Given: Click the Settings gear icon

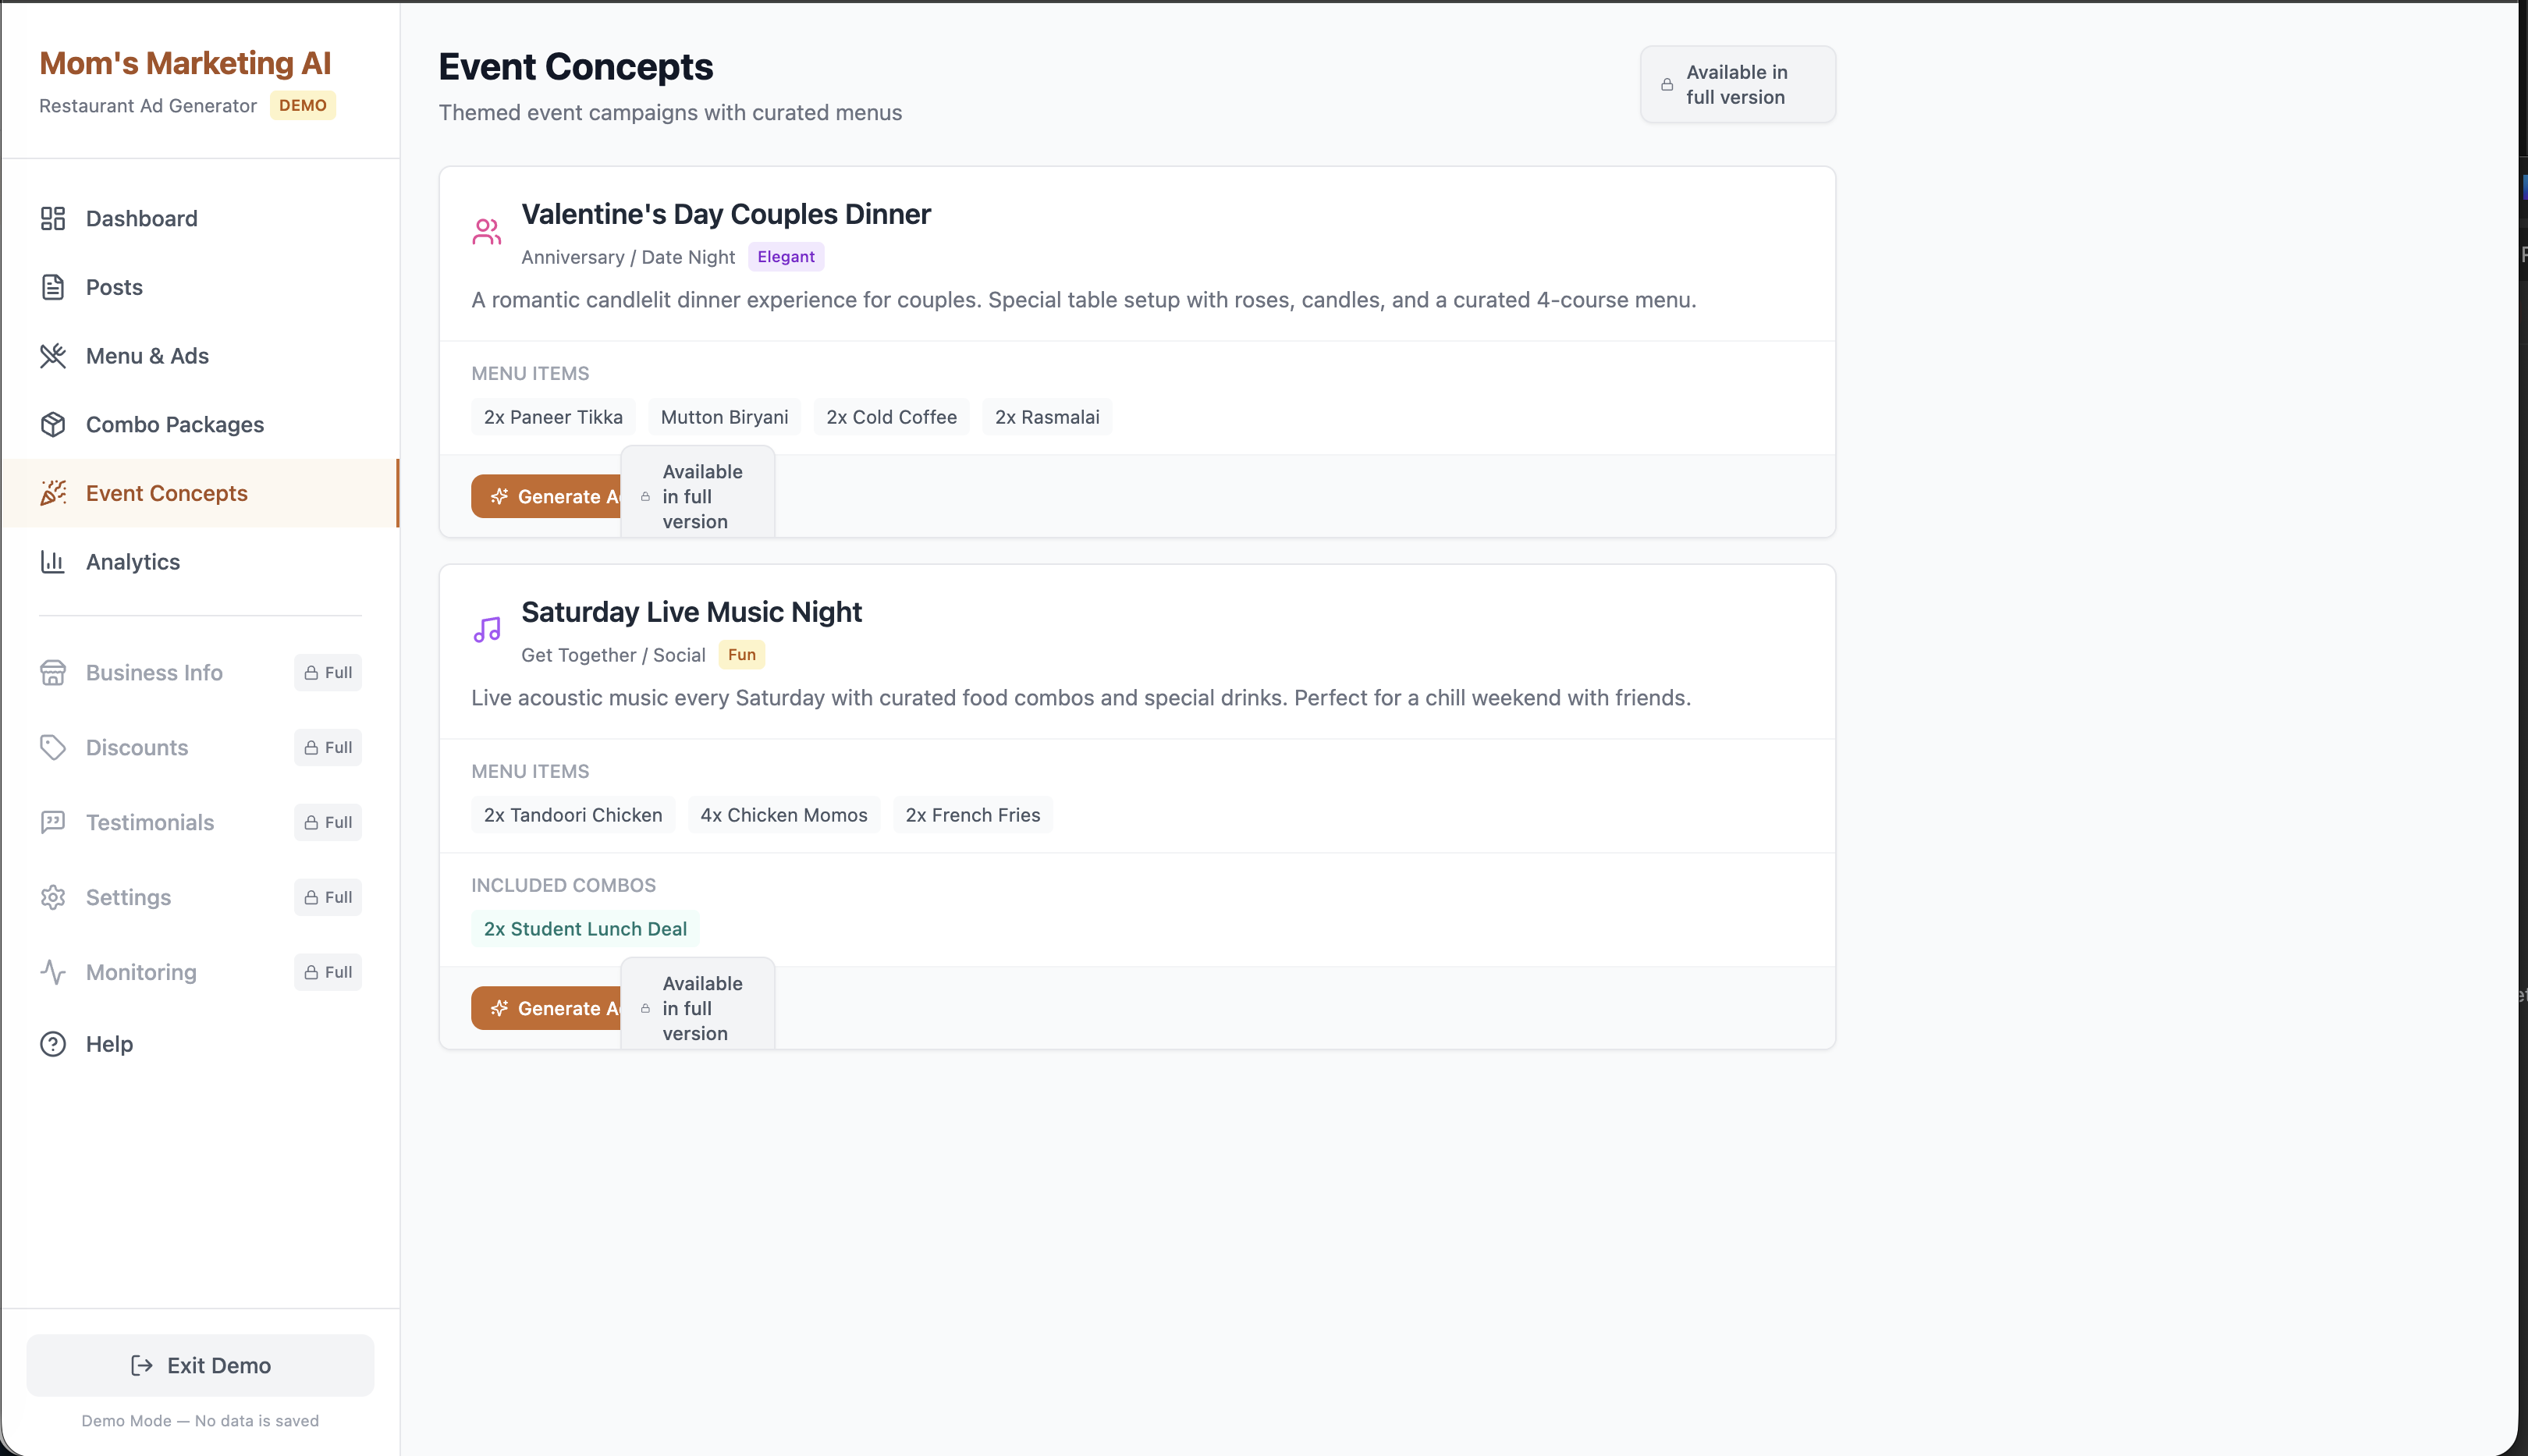Looking at the screenshot, I should pos(53,897).
